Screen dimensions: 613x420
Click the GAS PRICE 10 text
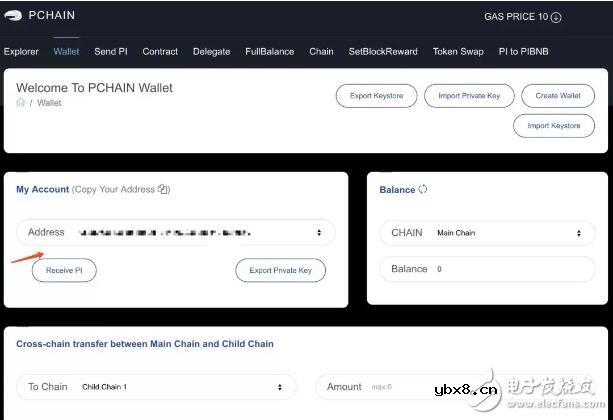tap(516, 17)
